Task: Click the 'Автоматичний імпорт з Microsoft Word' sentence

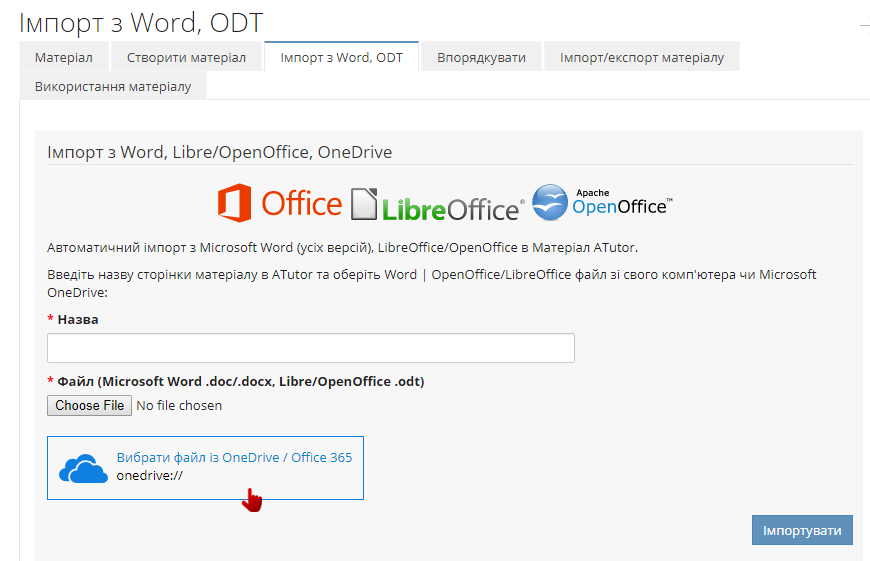Action: (342, 247)
